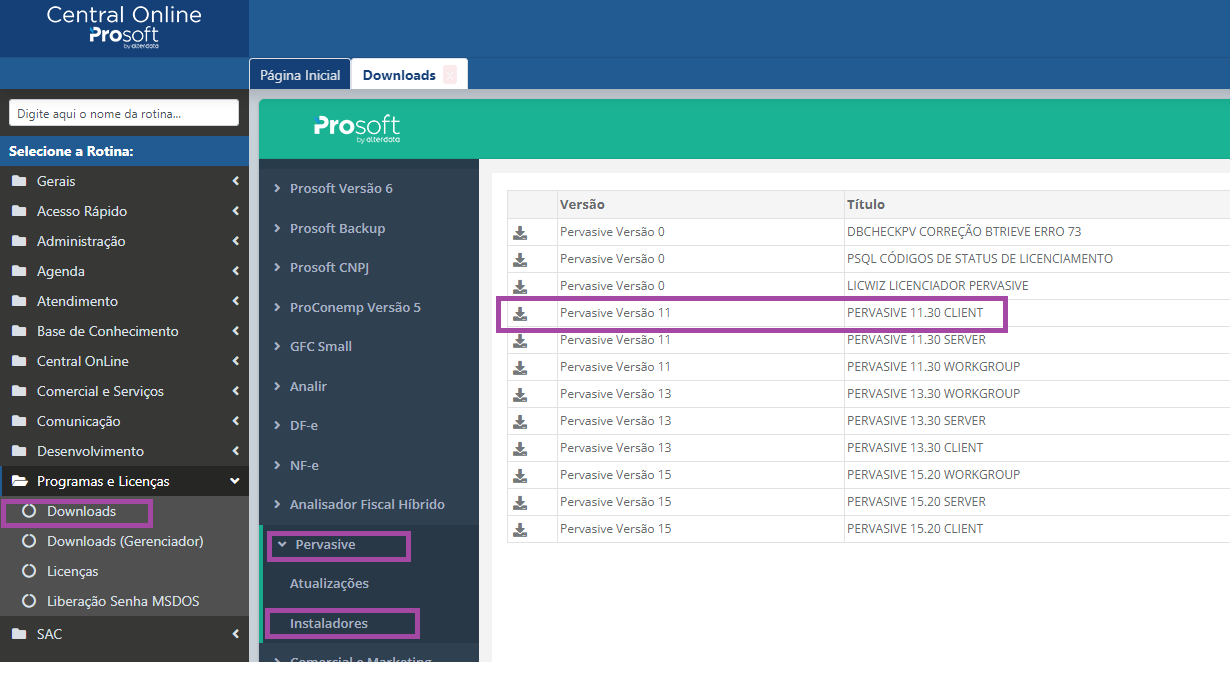The height and width of the screenshot is (685, 1230).
Task: Download DBCHECKPV CORREÇÃO BTRIEVE ERRO 73 file
Action: tap(520, 232)
